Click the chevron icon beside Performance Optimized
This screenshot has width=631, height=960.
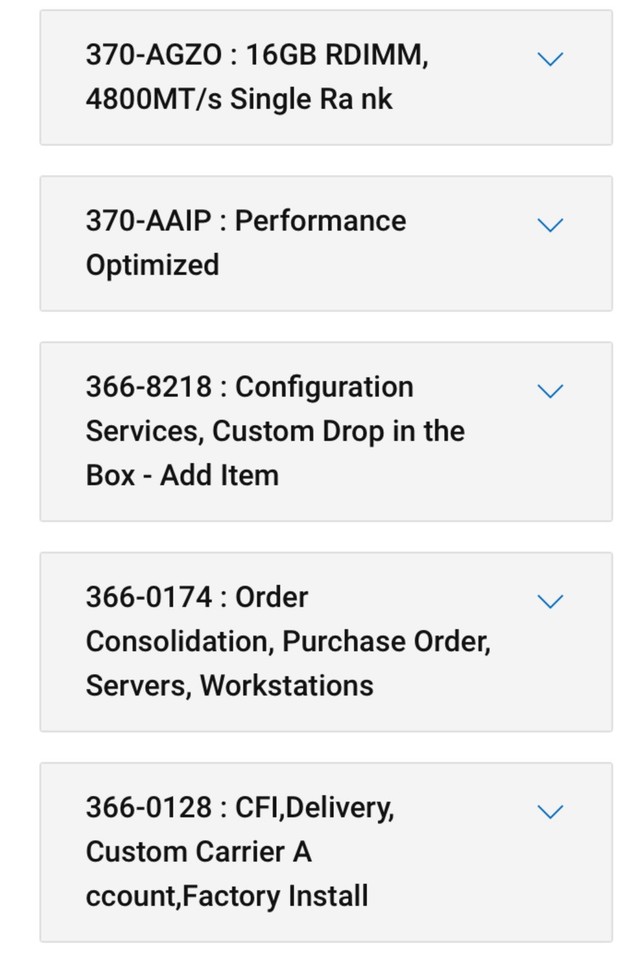(549, 224)
